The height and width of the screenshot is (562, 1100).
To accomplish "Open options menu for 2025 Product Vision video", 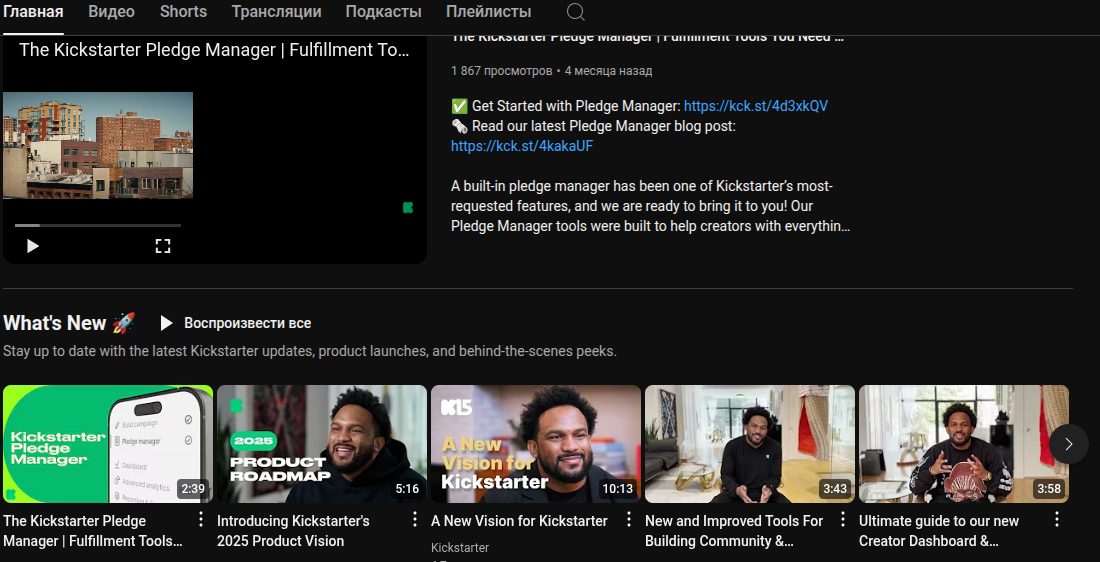I will (x=415, y=519).
